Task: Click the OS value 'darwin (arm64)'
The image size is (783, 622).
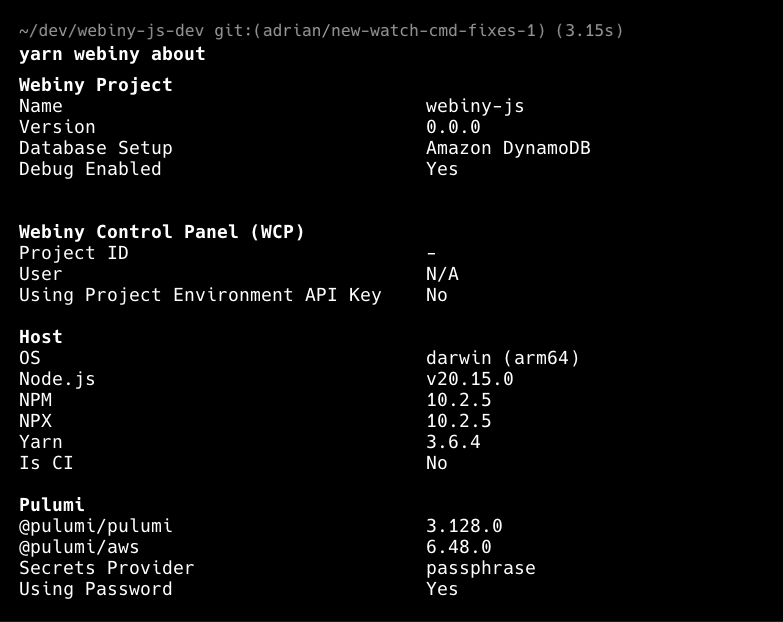Action: (503, 358)
